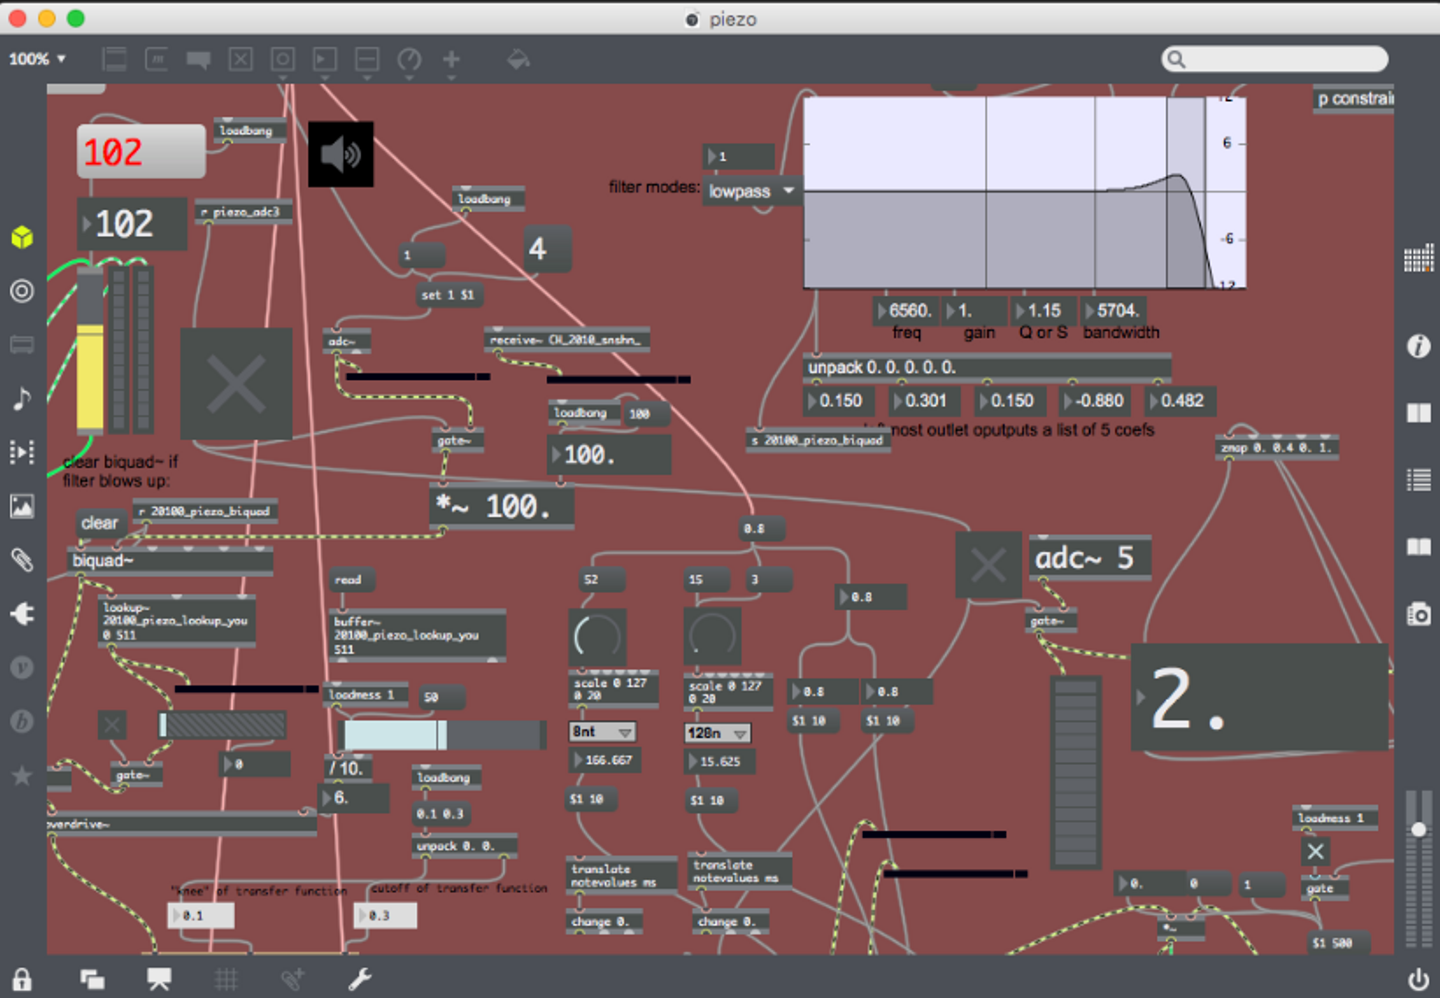Screen dimensions: 1440x998
Task: Lock the patcher with the padlock icon
Action: point(22,978)
